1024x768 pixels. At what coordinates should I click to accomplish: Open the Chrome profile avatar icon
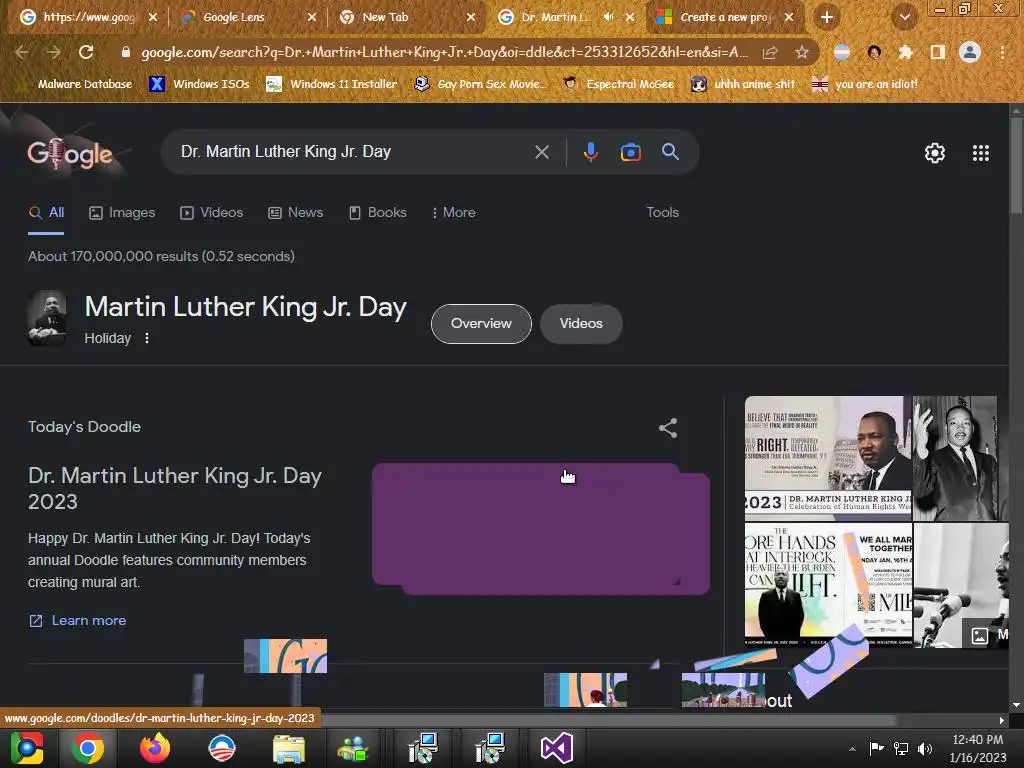coord(970,52)
